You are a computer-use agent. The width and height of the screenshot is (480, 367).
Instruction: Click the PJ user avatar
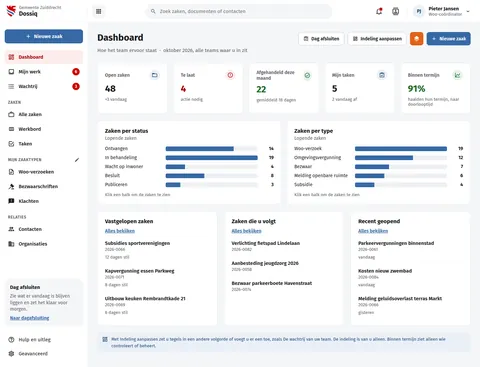coord(419,11)
